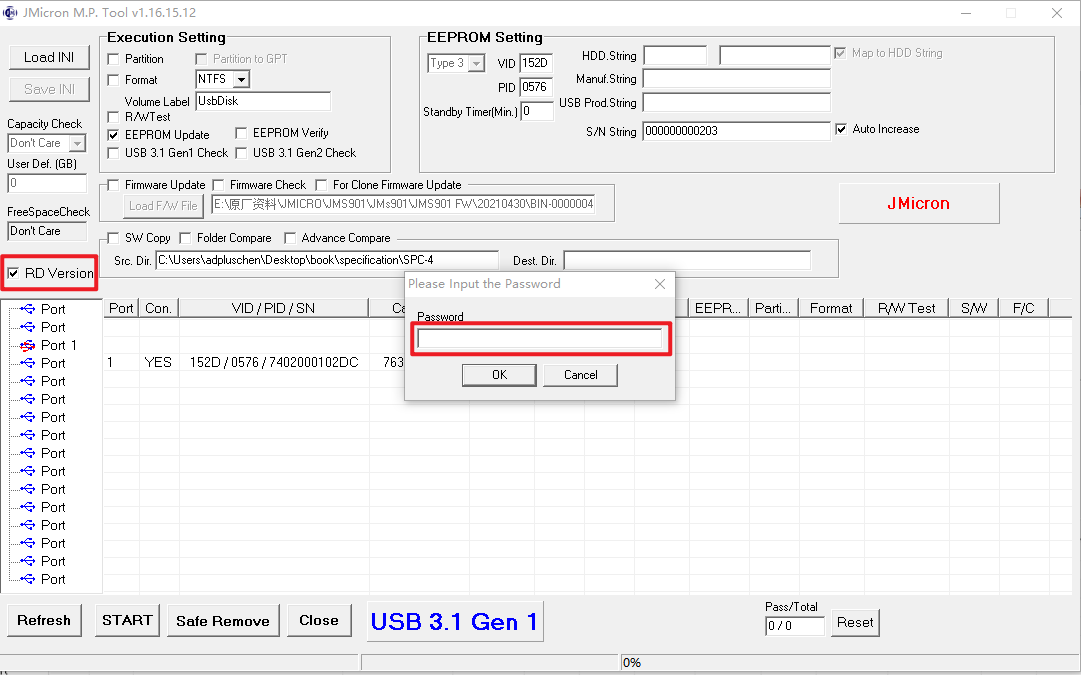This screenshot has height=675, width=1081.
Task: Select the disconnected USB icon beside Port 1
Action: 28,345
